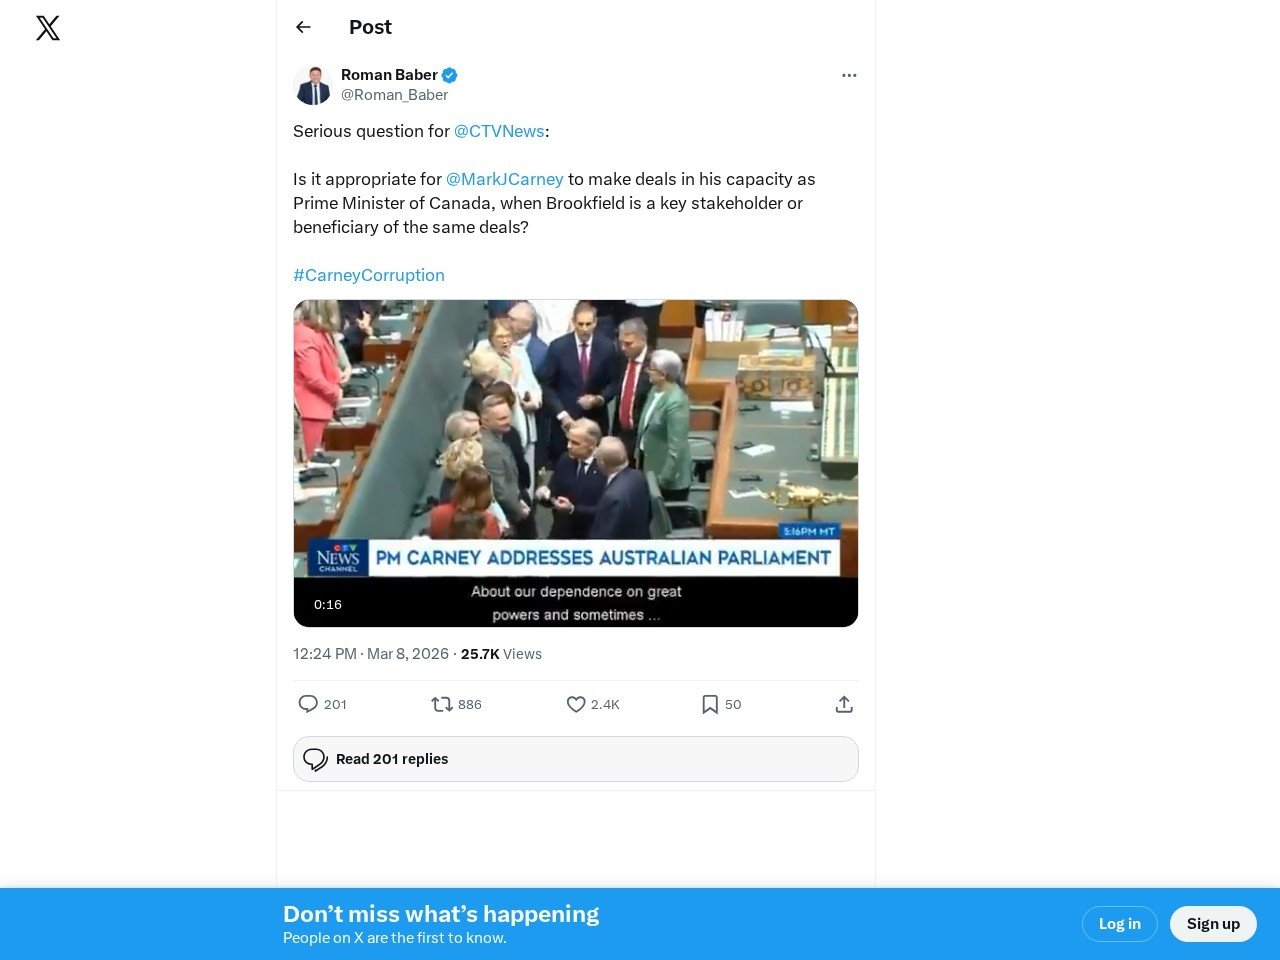Viewport: 1280px width, 960px height.
Task: Open the more options ellipsis menu
Action: tap(849, 75)
